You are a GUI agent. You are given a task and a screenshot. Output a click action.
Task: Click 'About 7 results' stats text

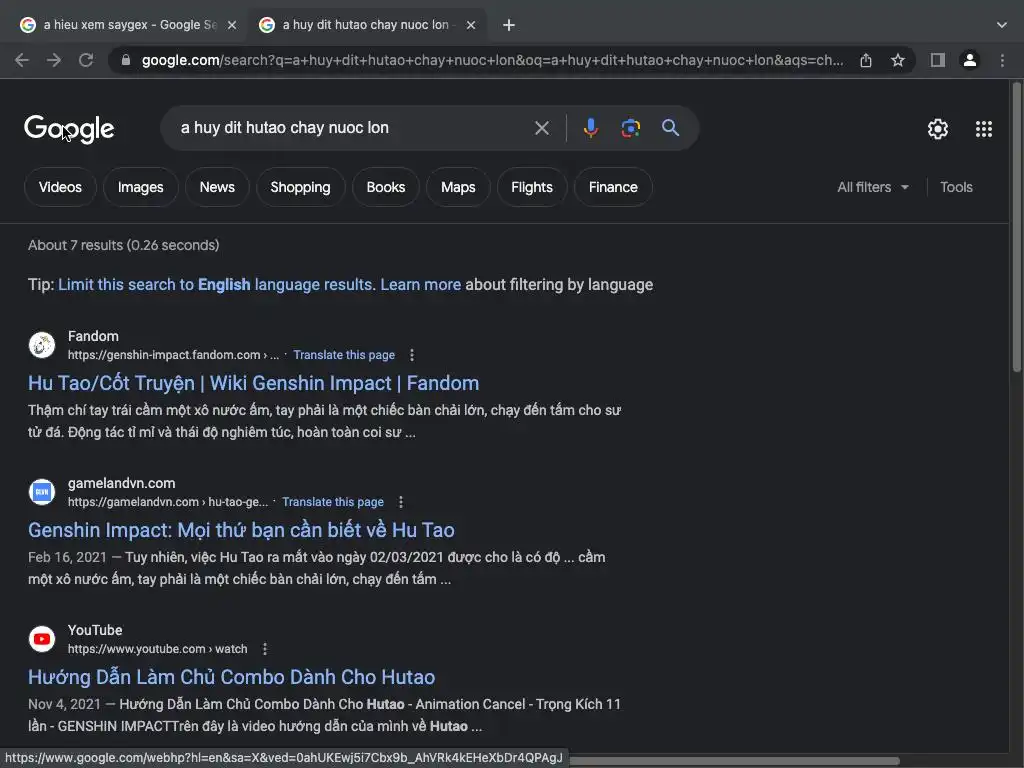[x=123, y=246]
